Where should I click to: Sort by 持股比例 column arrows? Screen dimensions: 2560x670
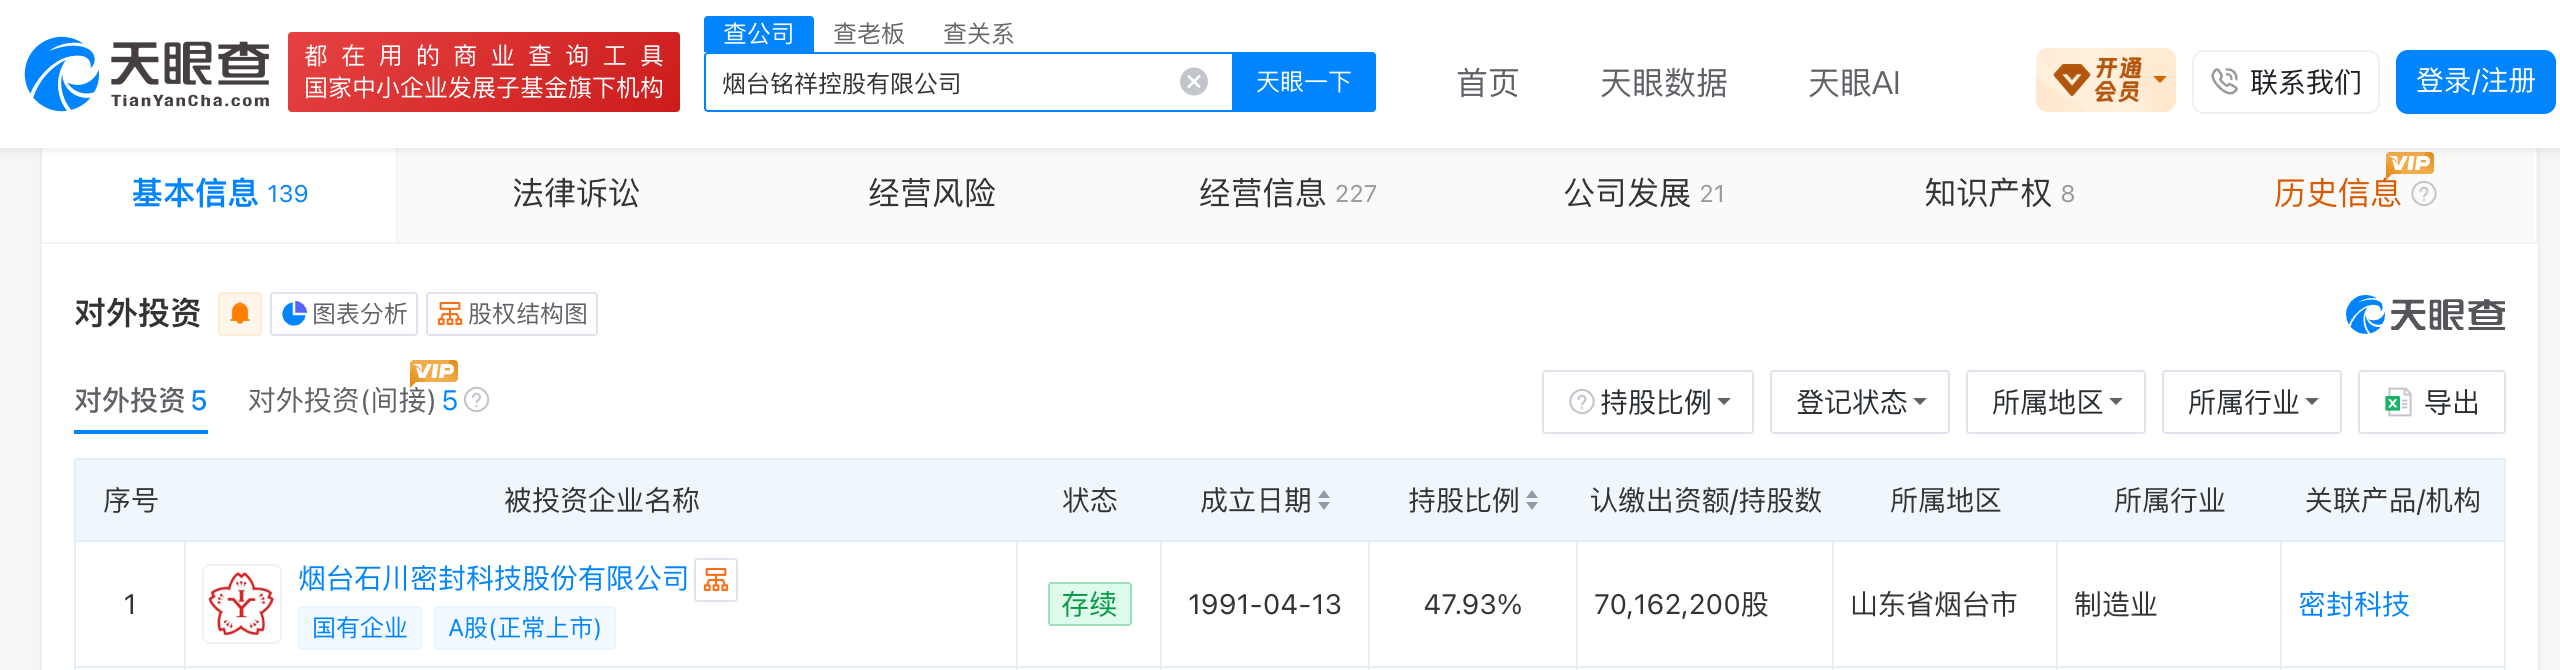[x=1532, y=500]
